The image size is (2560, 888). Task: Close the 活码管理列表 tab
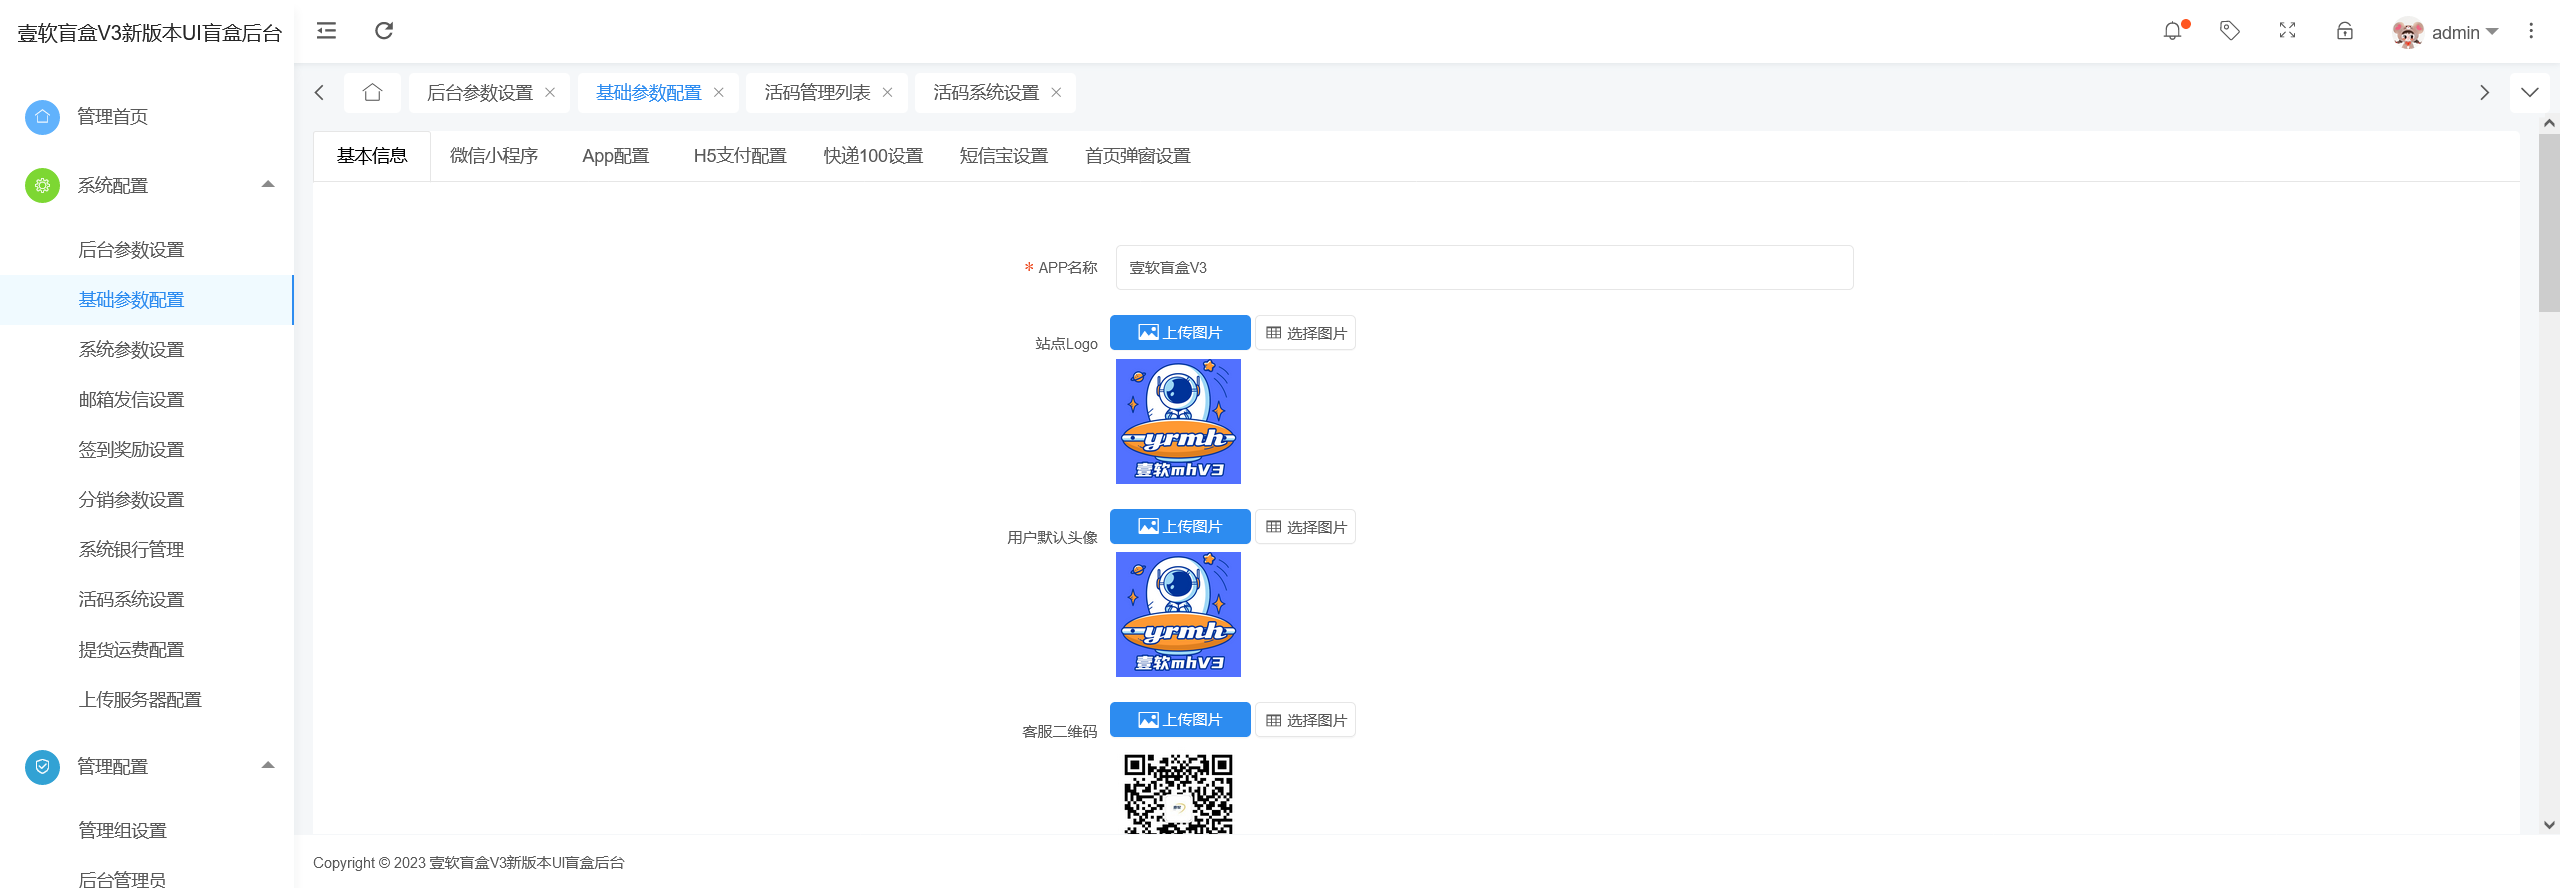pyautogui.click(x=887, y=93)
